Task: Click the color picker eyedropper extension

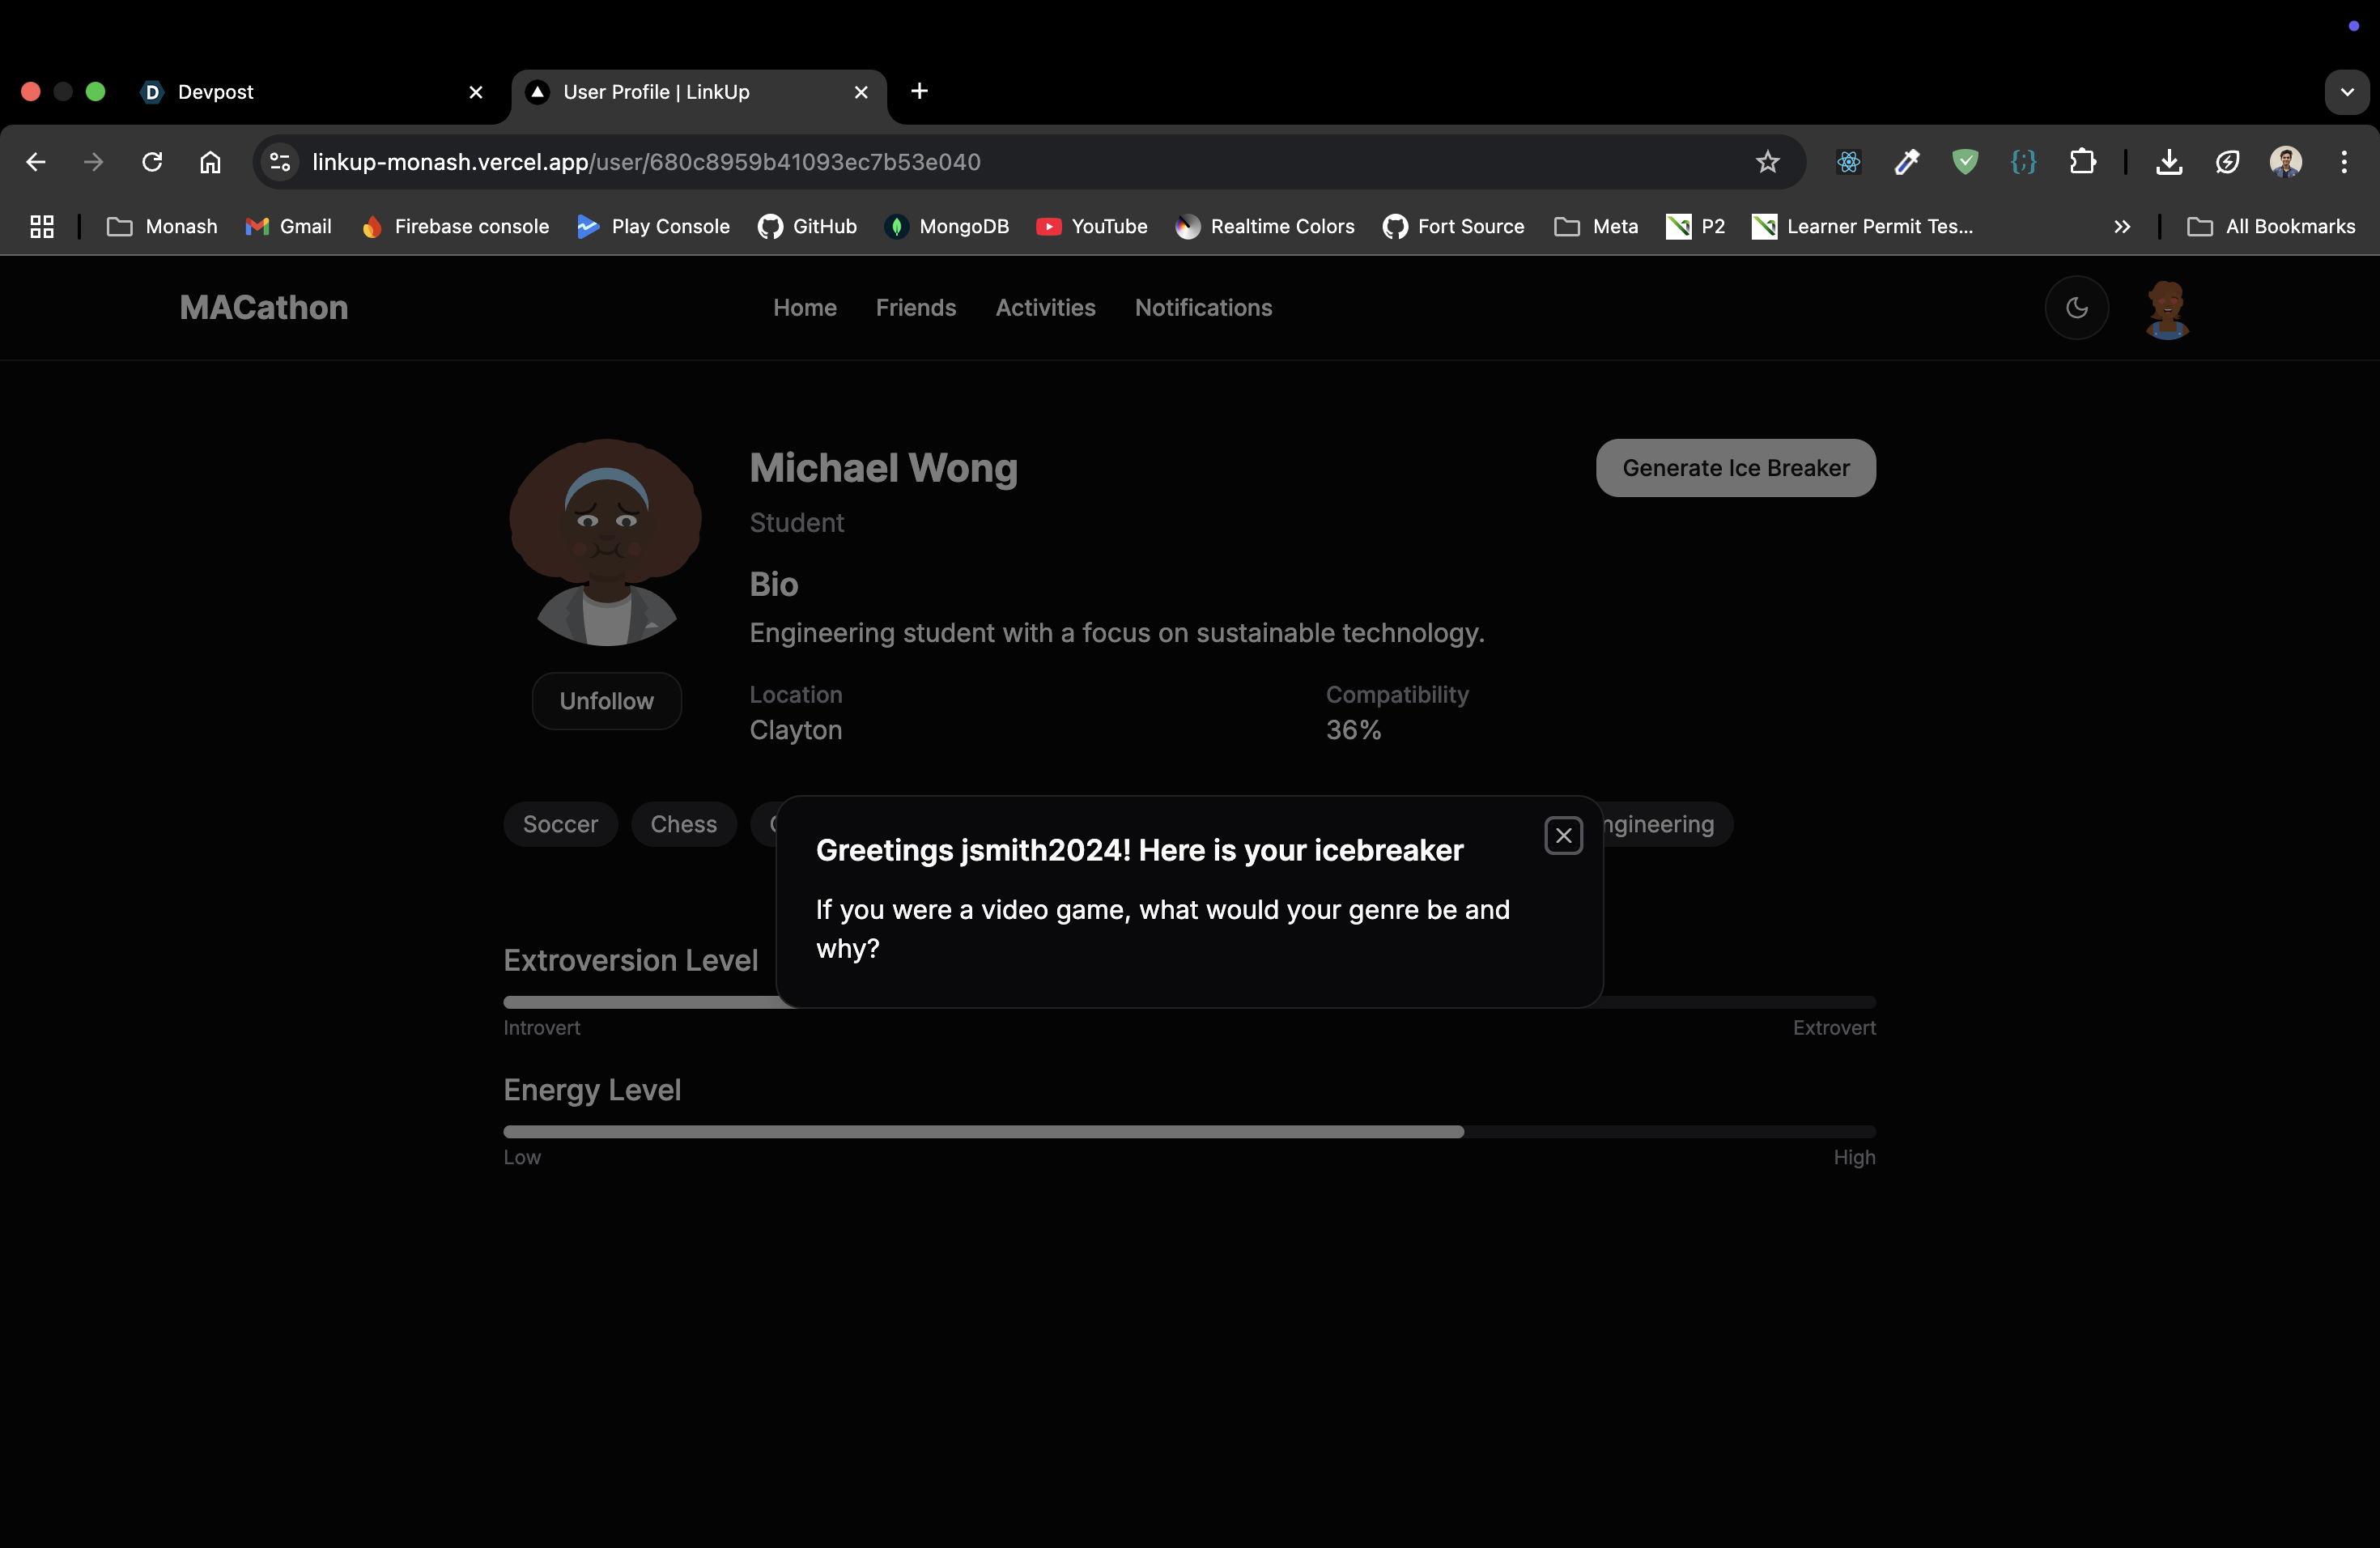Action: [1906, 162]
